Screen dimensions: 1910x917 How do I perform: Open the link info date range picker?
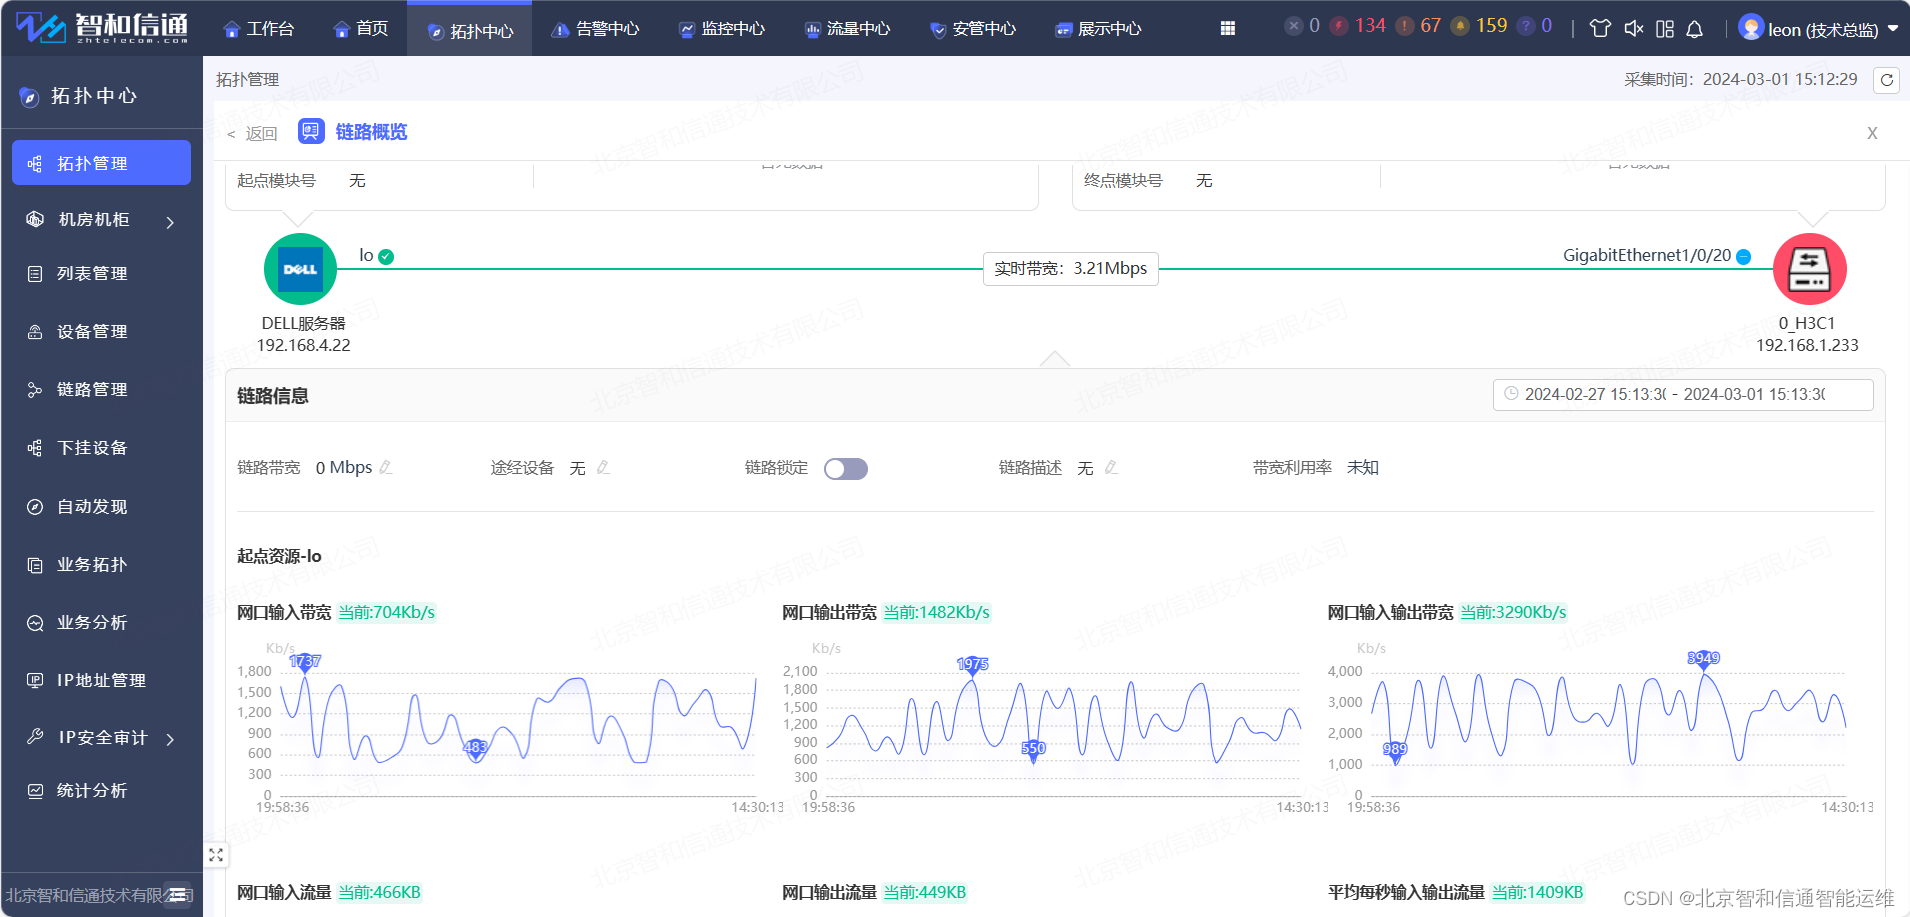1682,395
